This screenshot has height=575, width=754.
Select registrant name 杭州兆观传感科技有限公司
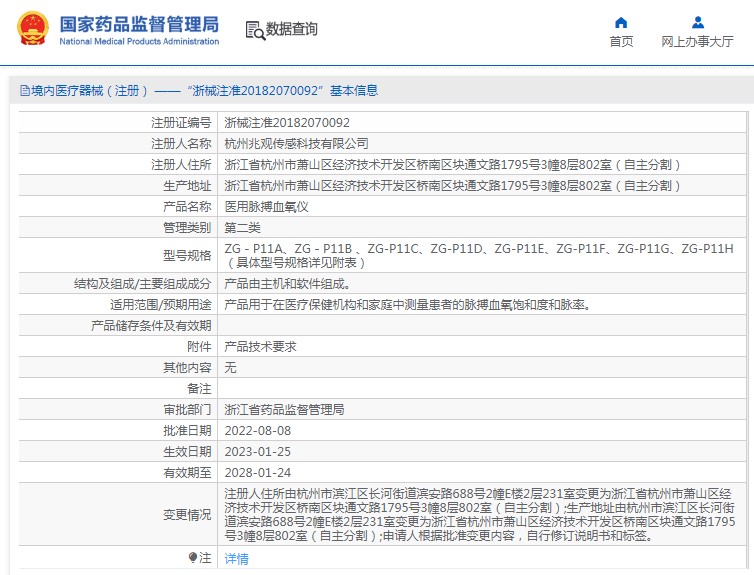296,144
